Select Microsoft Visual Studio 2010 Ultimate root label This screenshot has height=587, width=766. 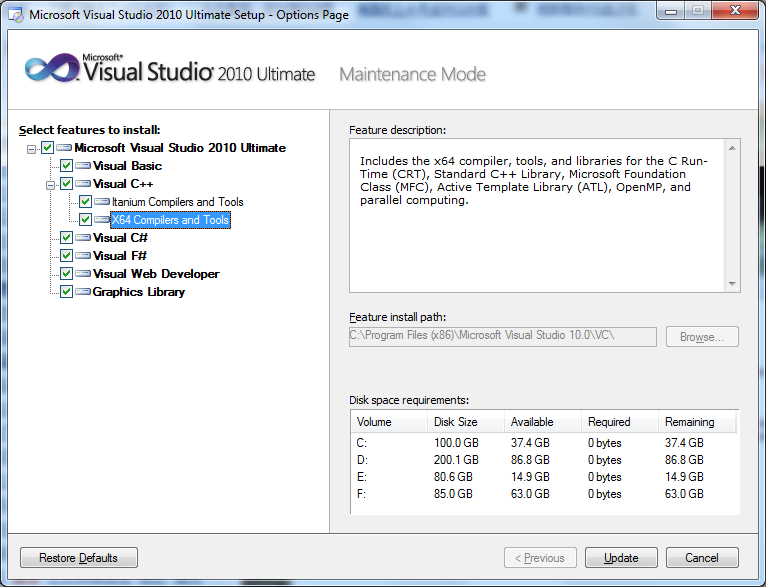180,147
